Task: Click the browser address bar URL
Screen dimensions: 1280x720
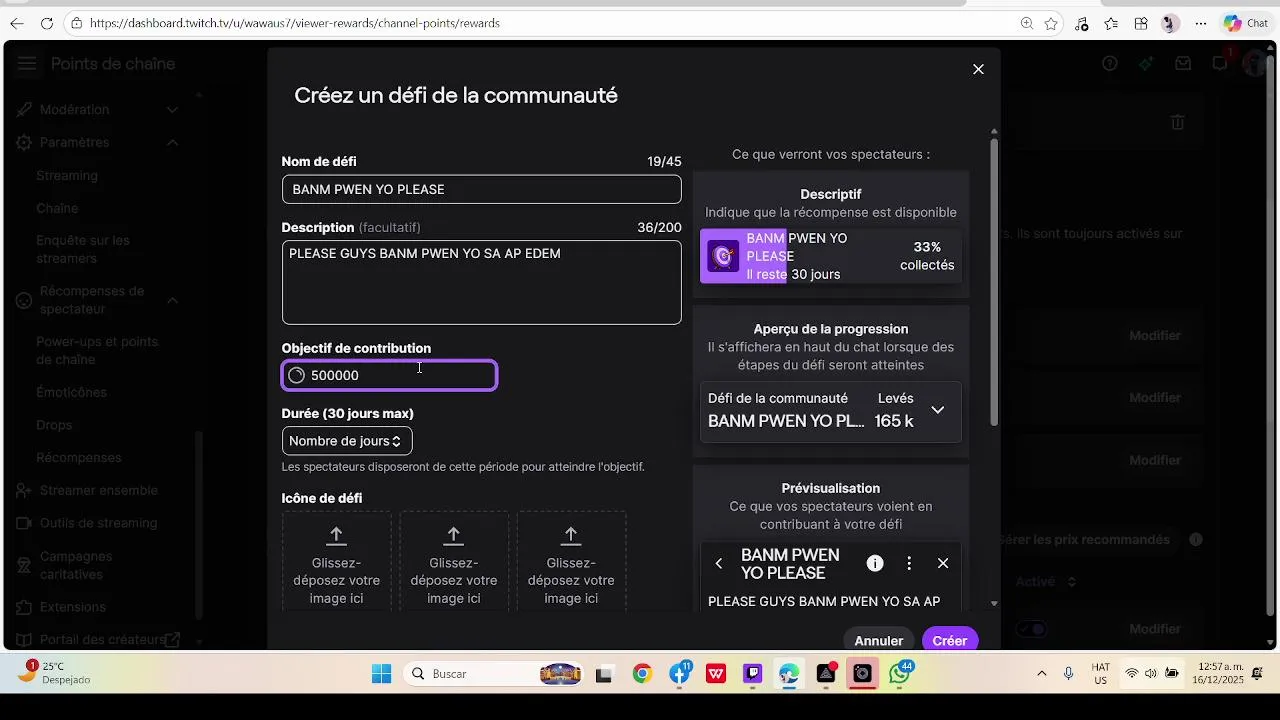Action: 295,23
